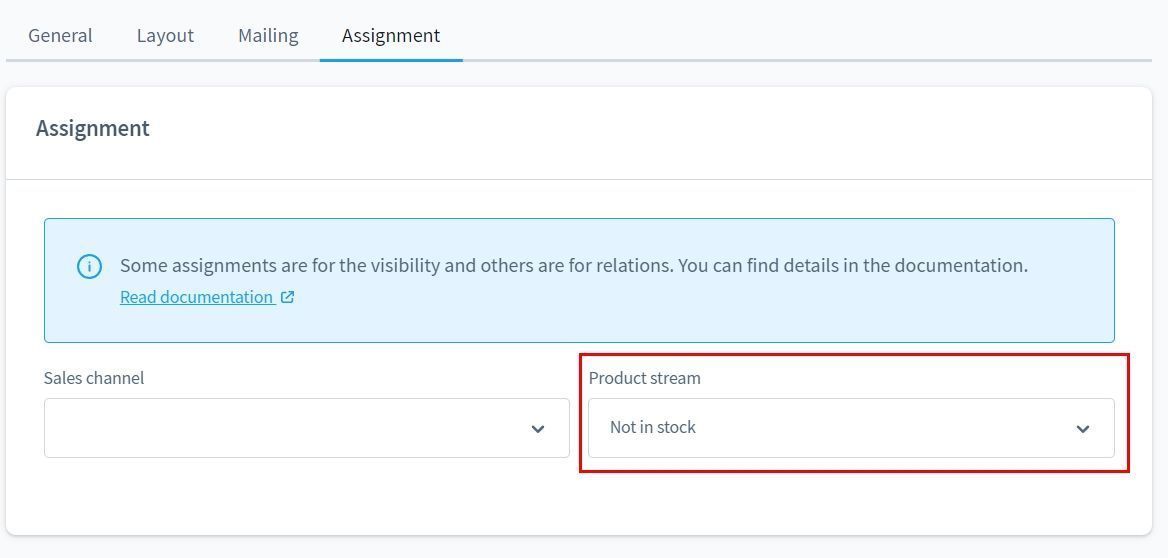1168x558 pixels.
Task: Switch to the General tab
Action: pos(60,35)
